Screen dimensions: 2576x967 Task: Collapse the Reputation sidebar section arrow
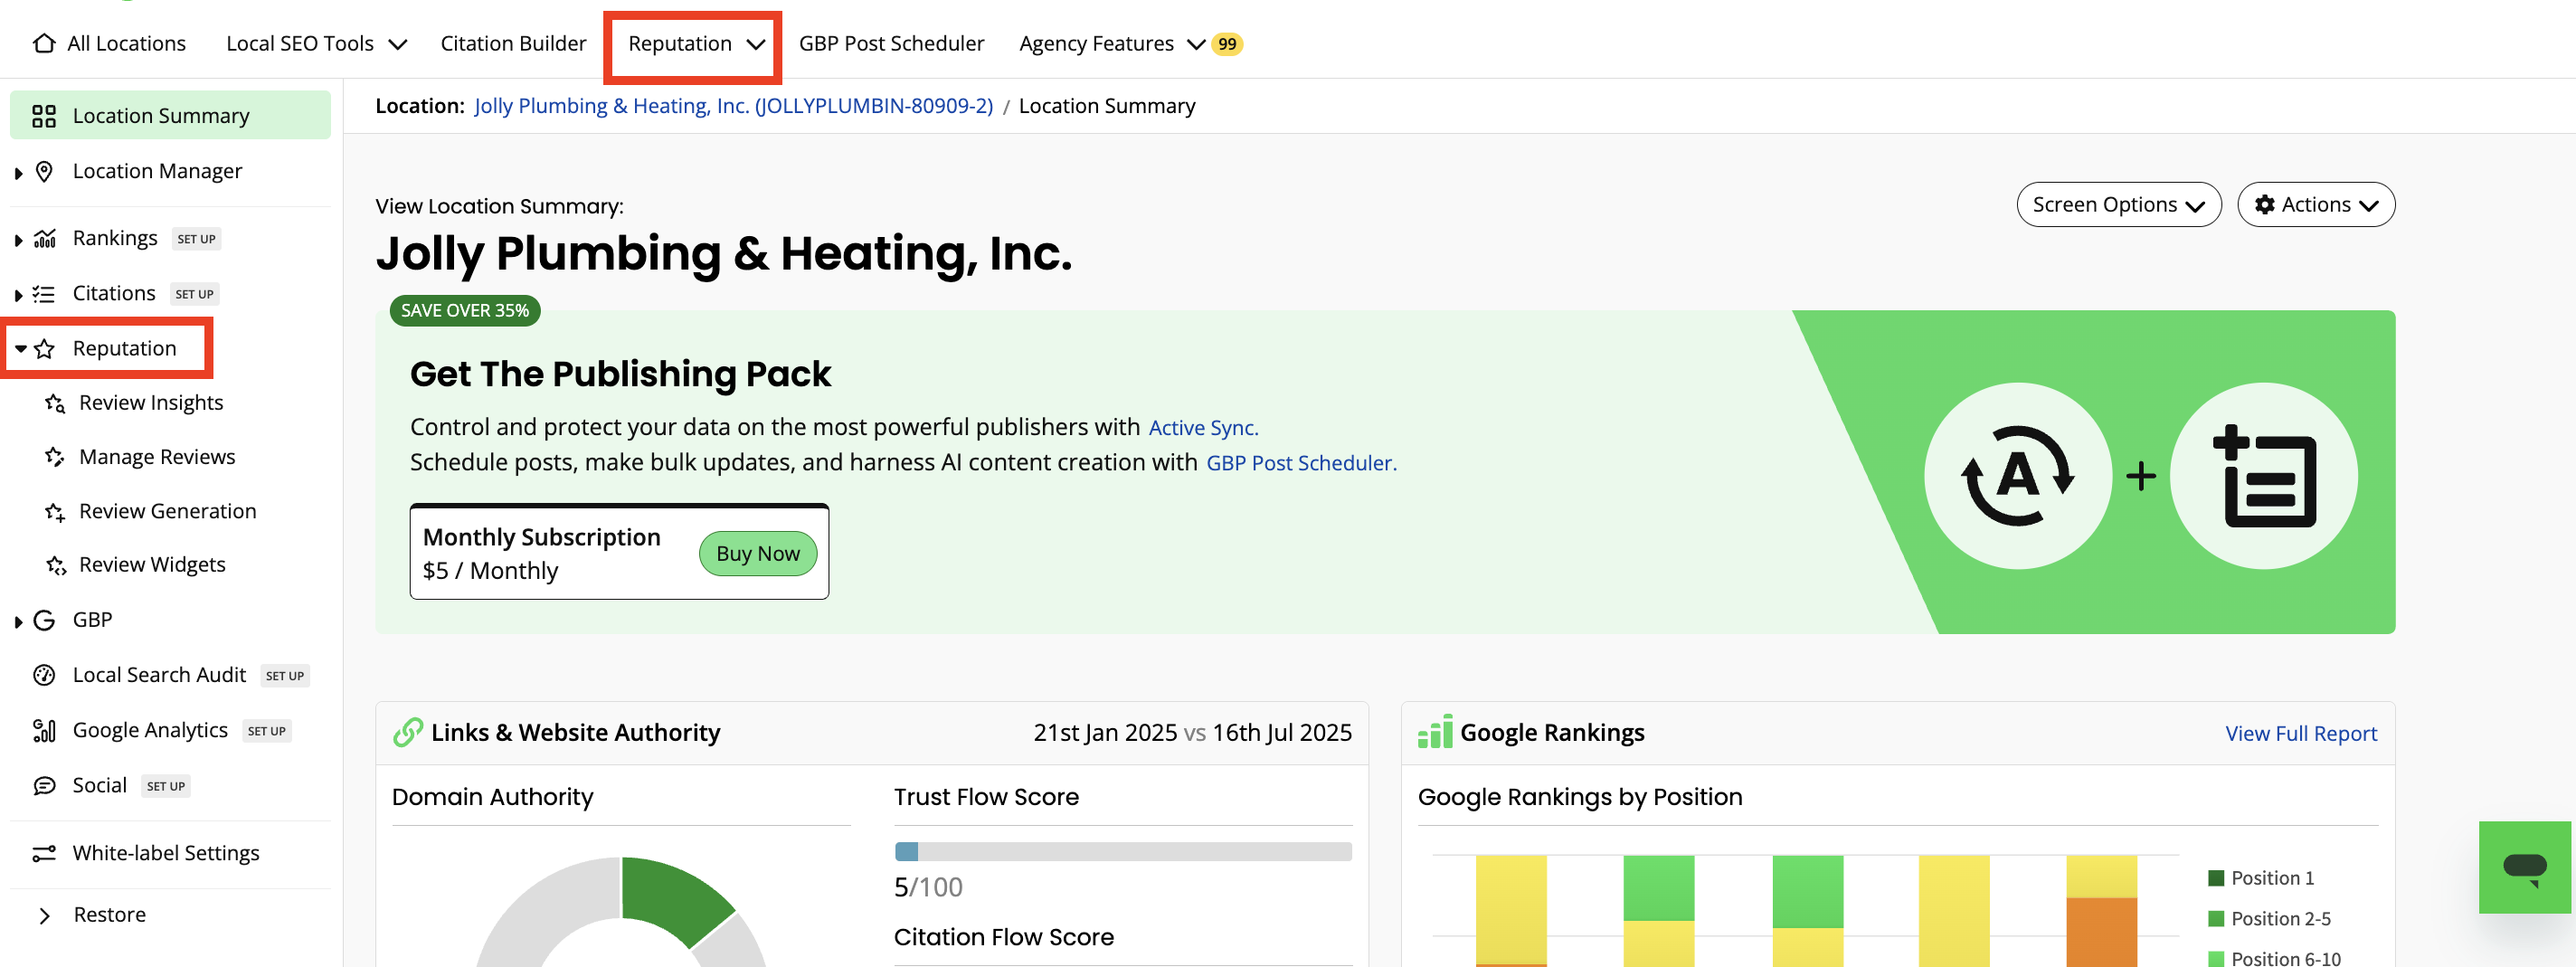[x=20, y=349]
